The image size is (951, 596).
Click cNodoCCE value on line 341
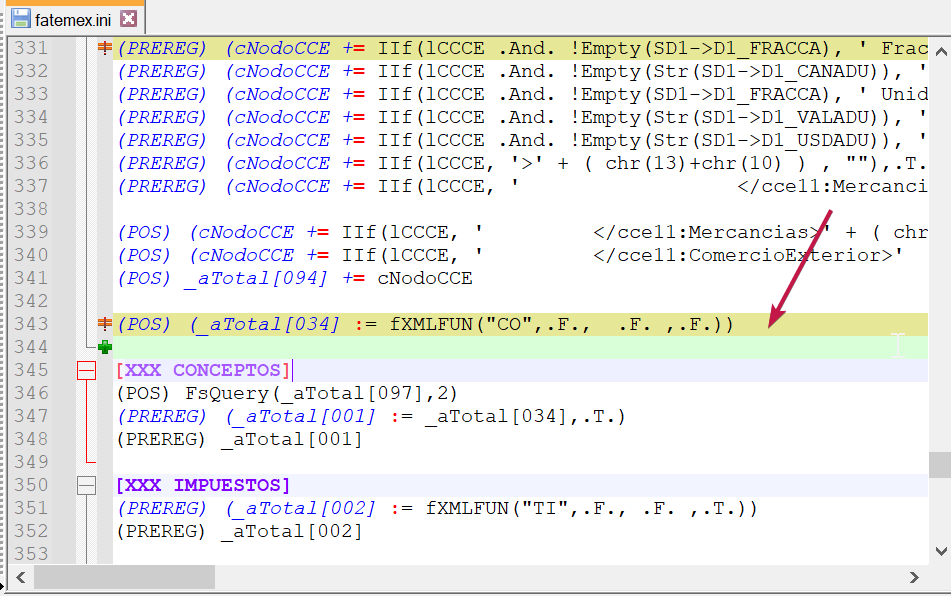click(x=425, y=278)
